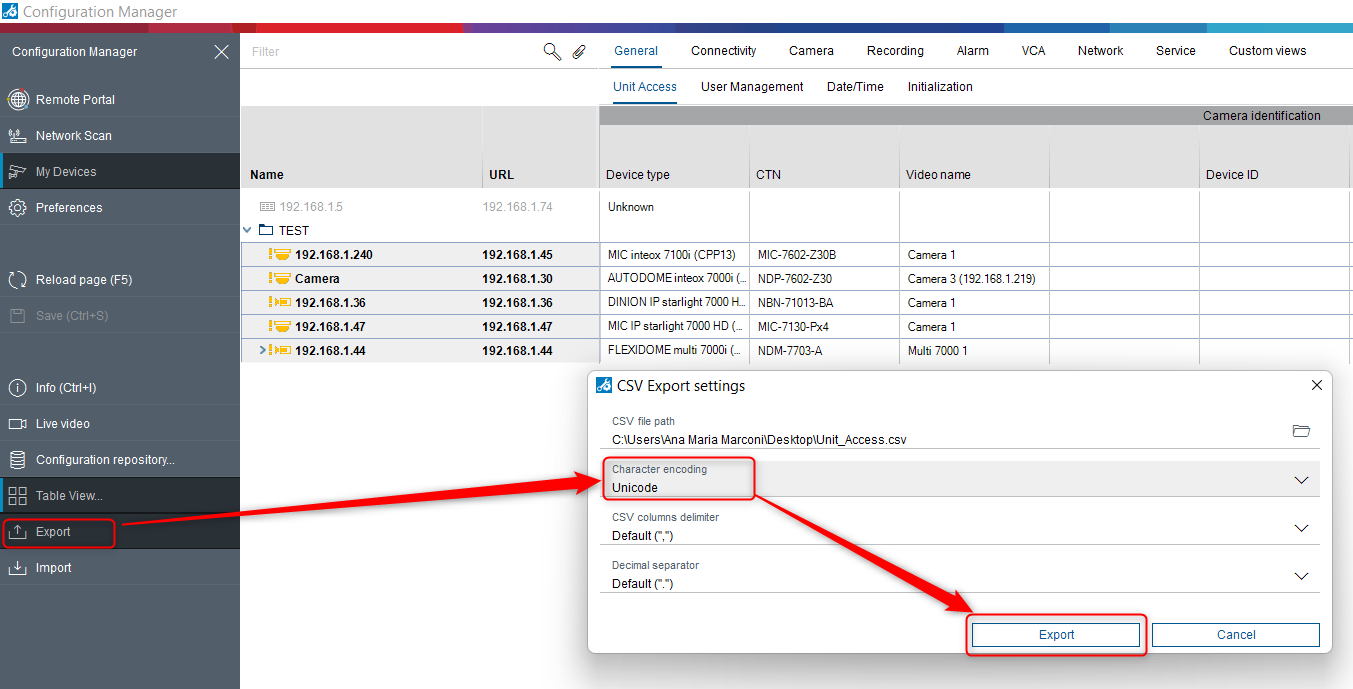Open the Configuration repository icon
This screenshot has width=1353, height=689.
(x=17, y=460)
